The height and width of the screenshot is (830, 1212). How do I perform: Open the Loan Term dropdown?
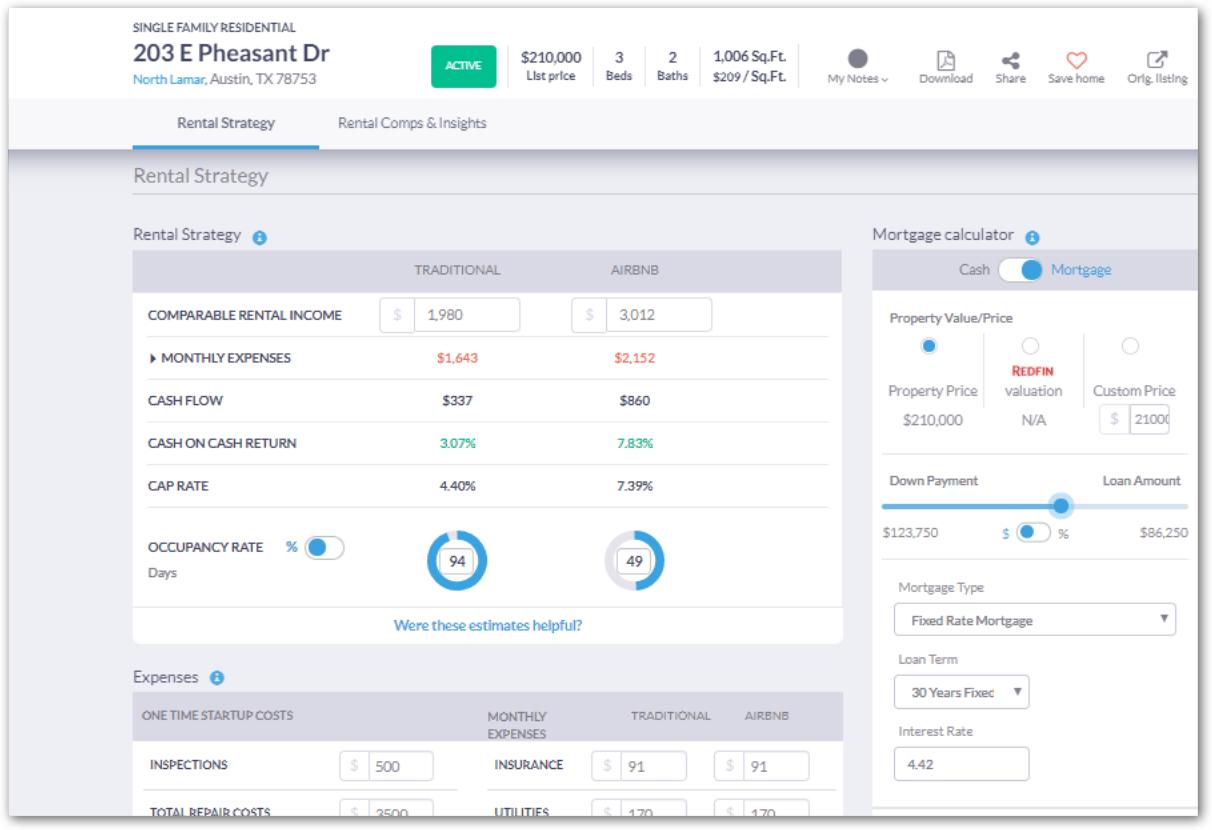tap(961, 692)
